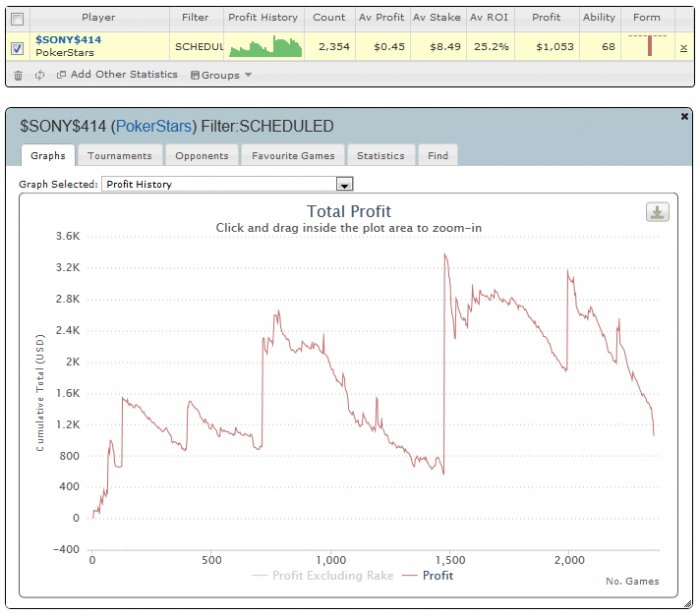The image size is (700, 615).
Task: Close the $SONY$414 detail panel
Action: tap(684, 116)
